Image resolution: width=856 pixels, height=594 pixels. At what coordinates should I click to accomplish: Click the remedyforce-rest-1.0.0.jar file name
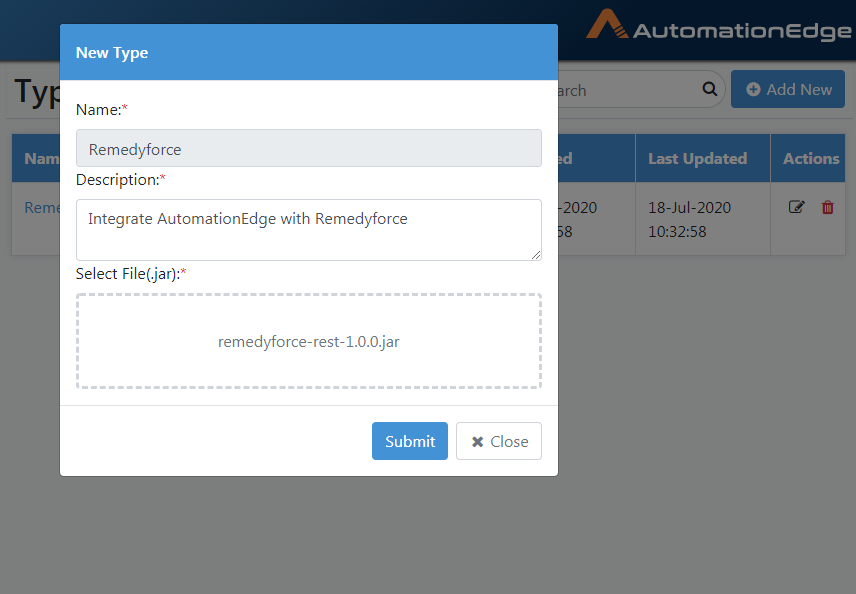[x=309, y=342]
